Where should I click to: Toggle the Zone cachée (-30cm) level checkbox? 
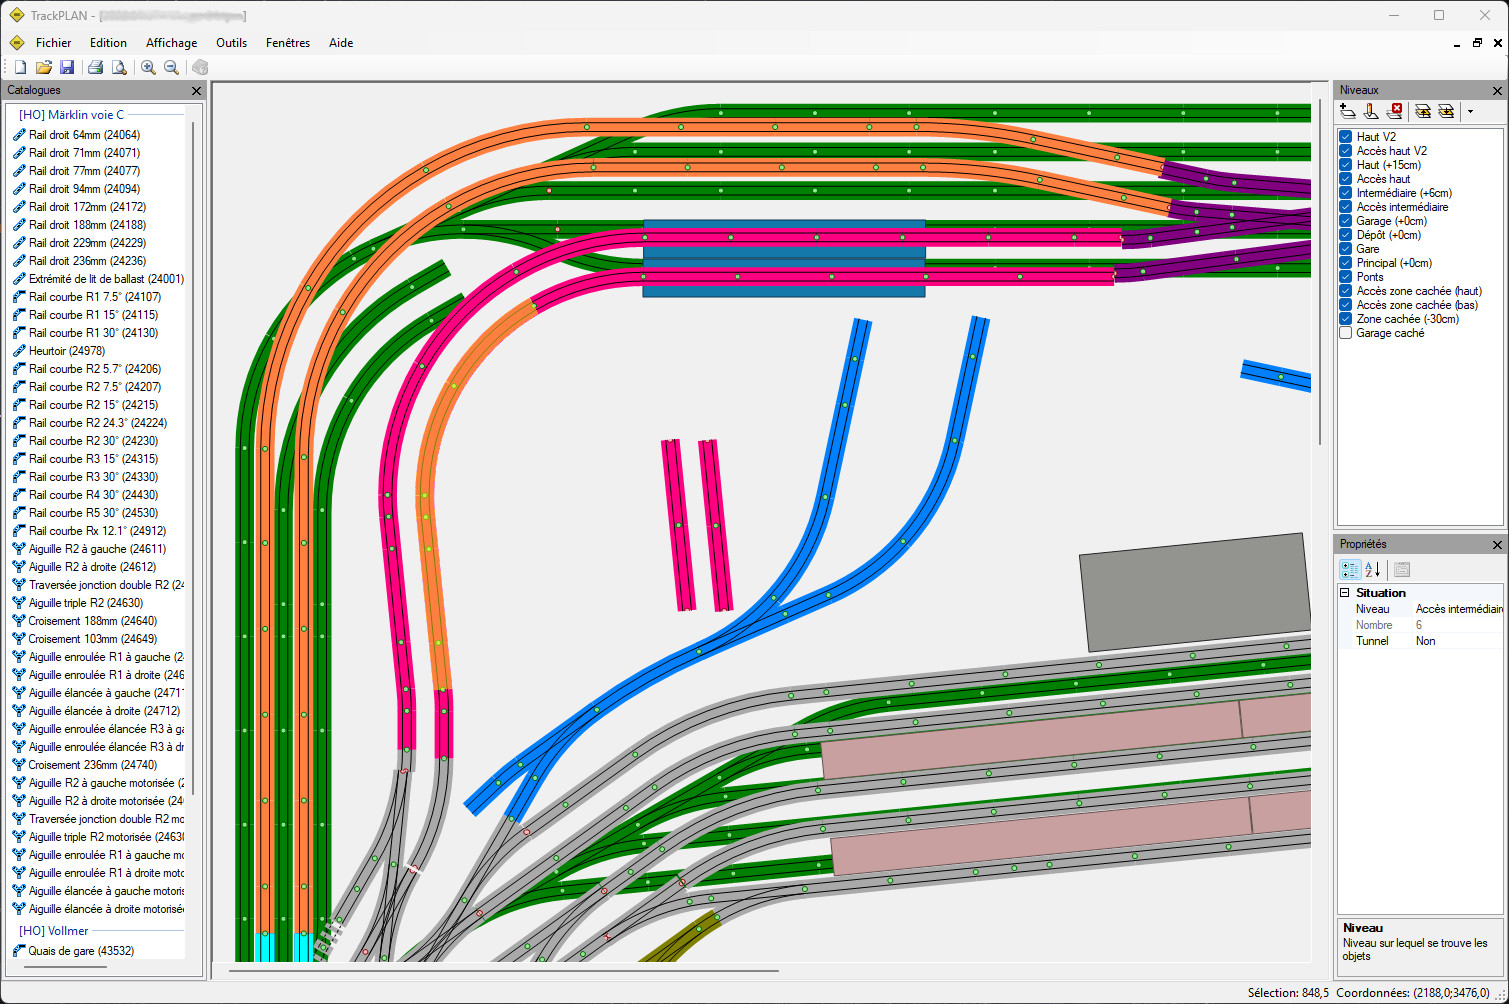tap(1346, 319)
